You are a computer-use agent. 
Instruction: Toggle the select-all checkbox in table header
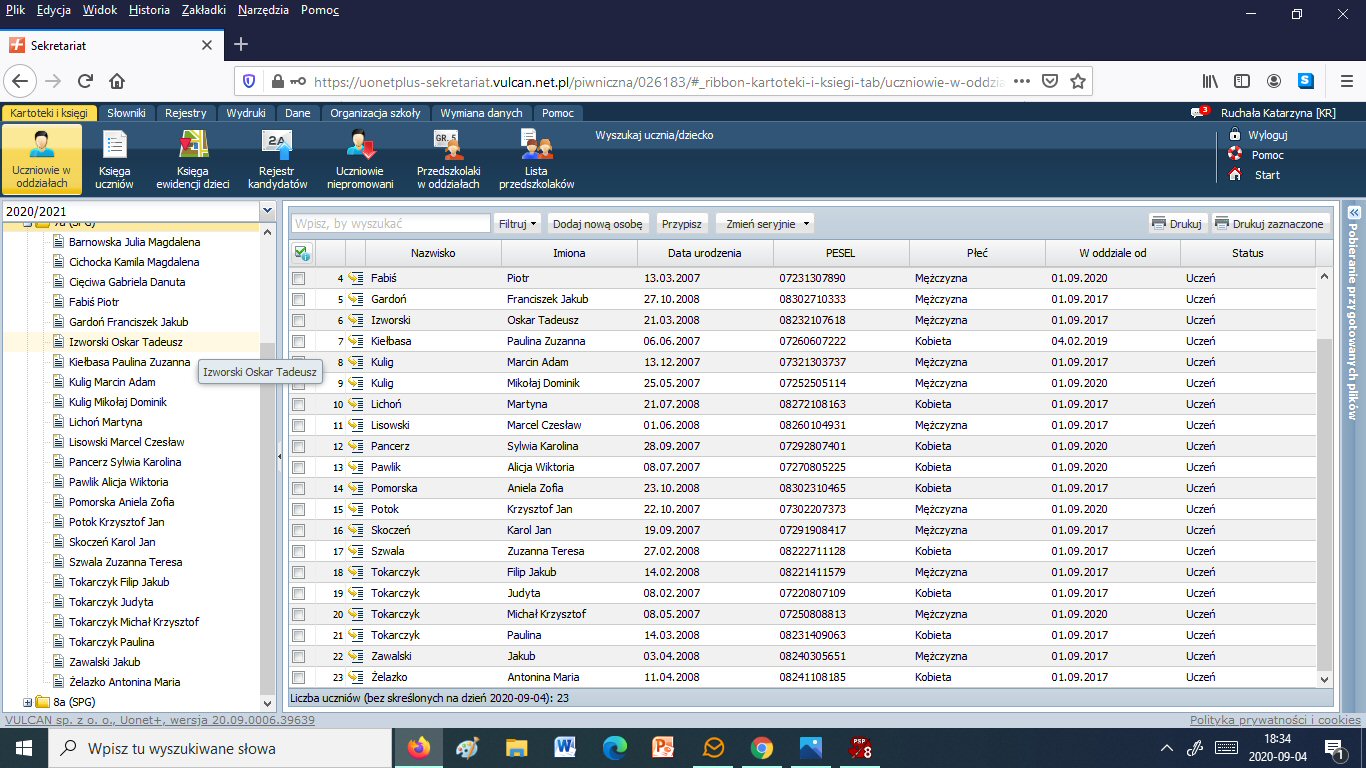(x=301, y=254)
